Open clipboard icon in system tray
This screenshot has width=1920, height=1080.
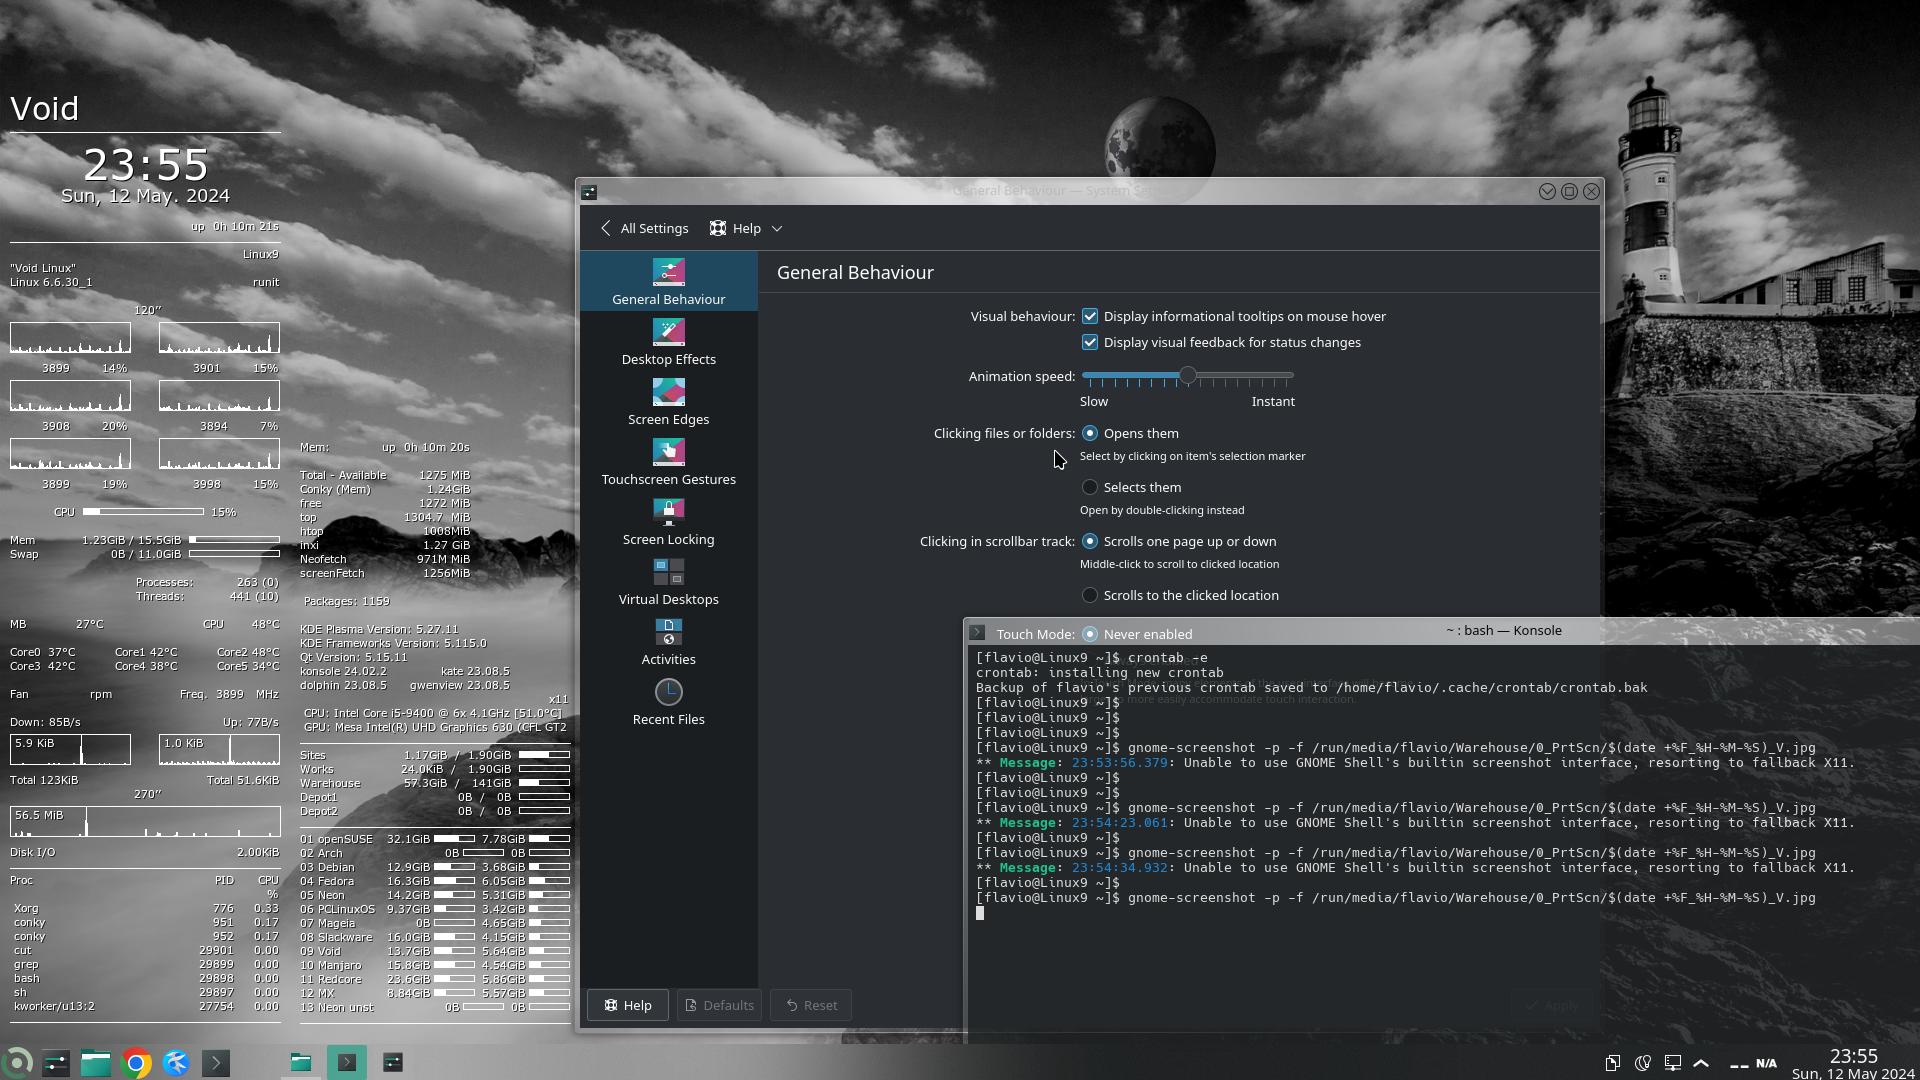tap(1612, 1063)
